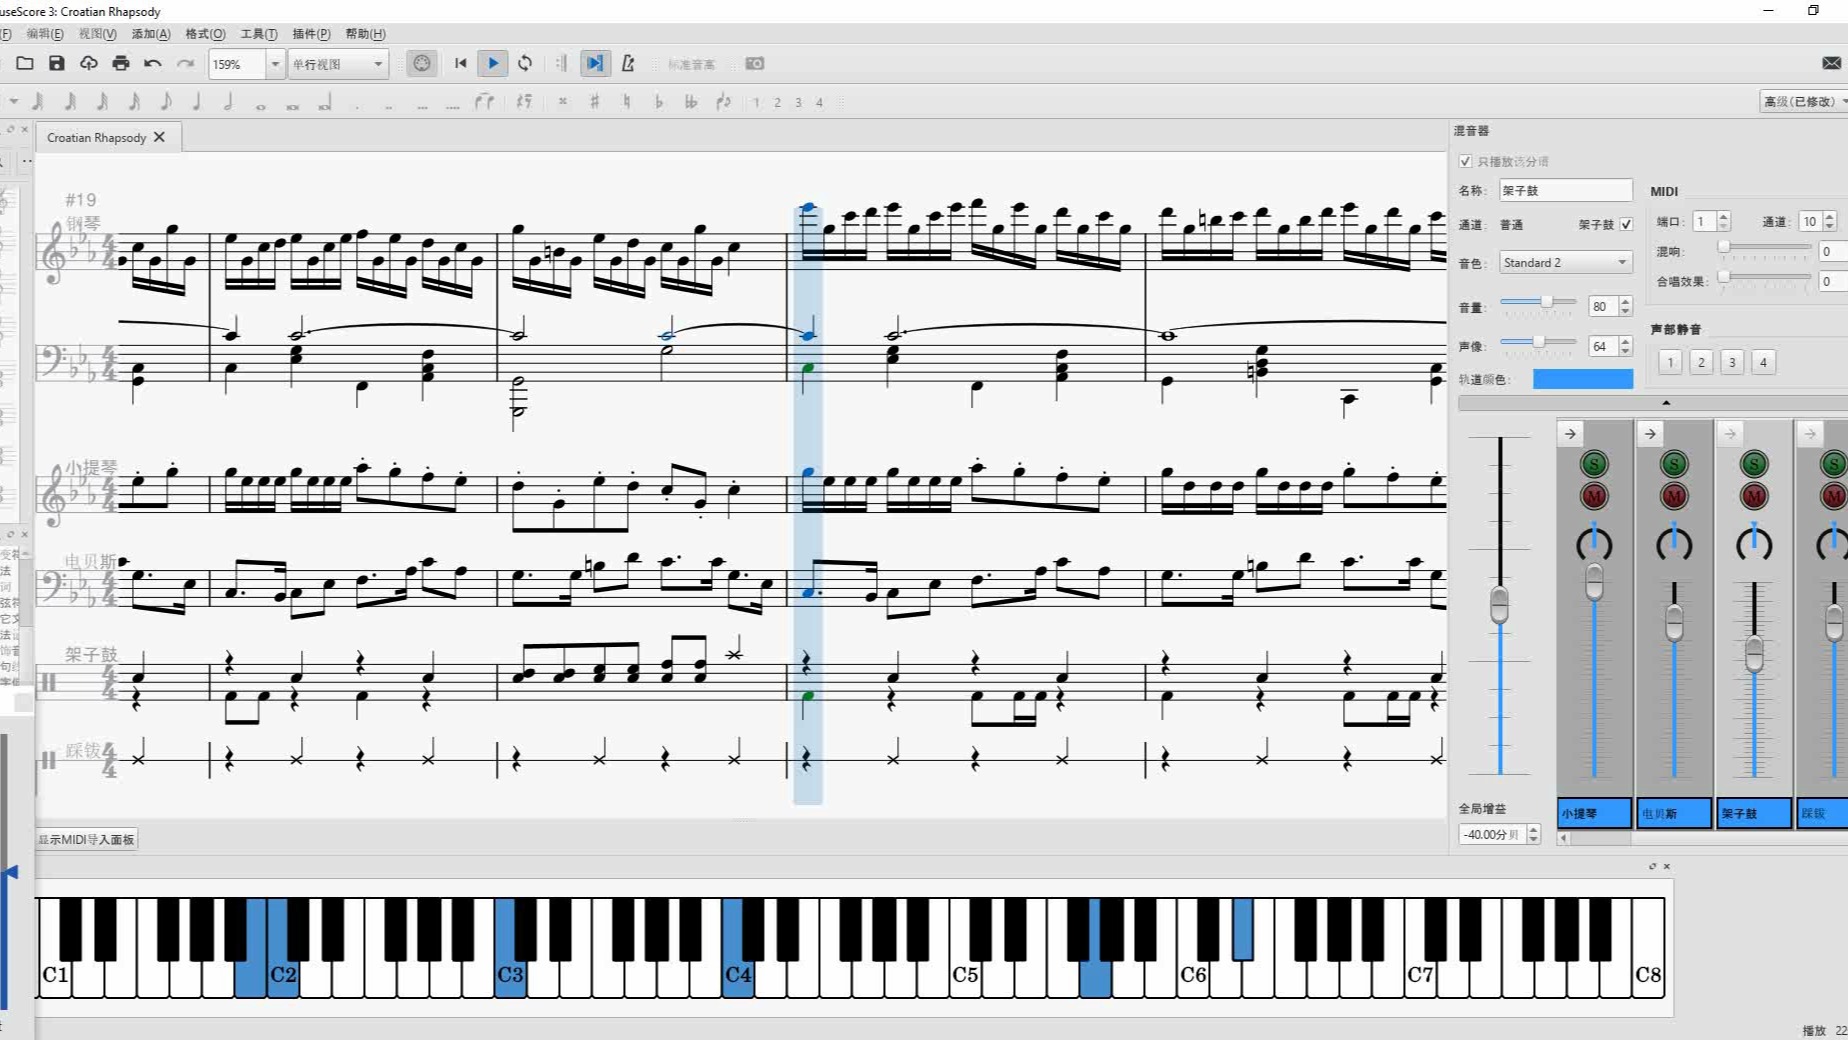Apply the double sharp accidental

pyautogui.click(x=563, y=101)
